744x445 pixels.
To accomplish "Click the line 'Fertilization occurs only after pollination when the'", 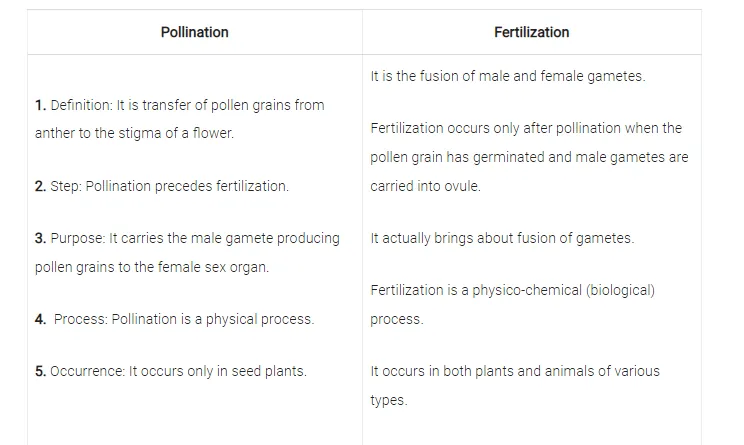I will (525, 128).
